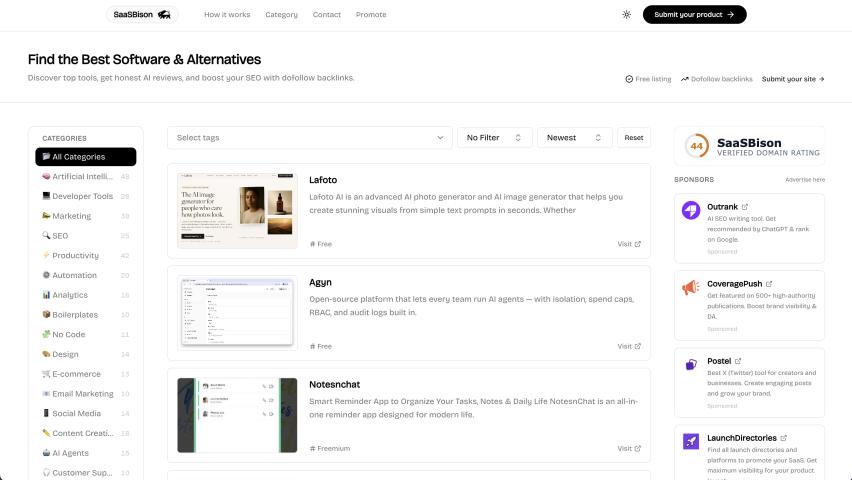Click the Productivity lightning icon
852x480 pixels.
(x=46, y=255)
